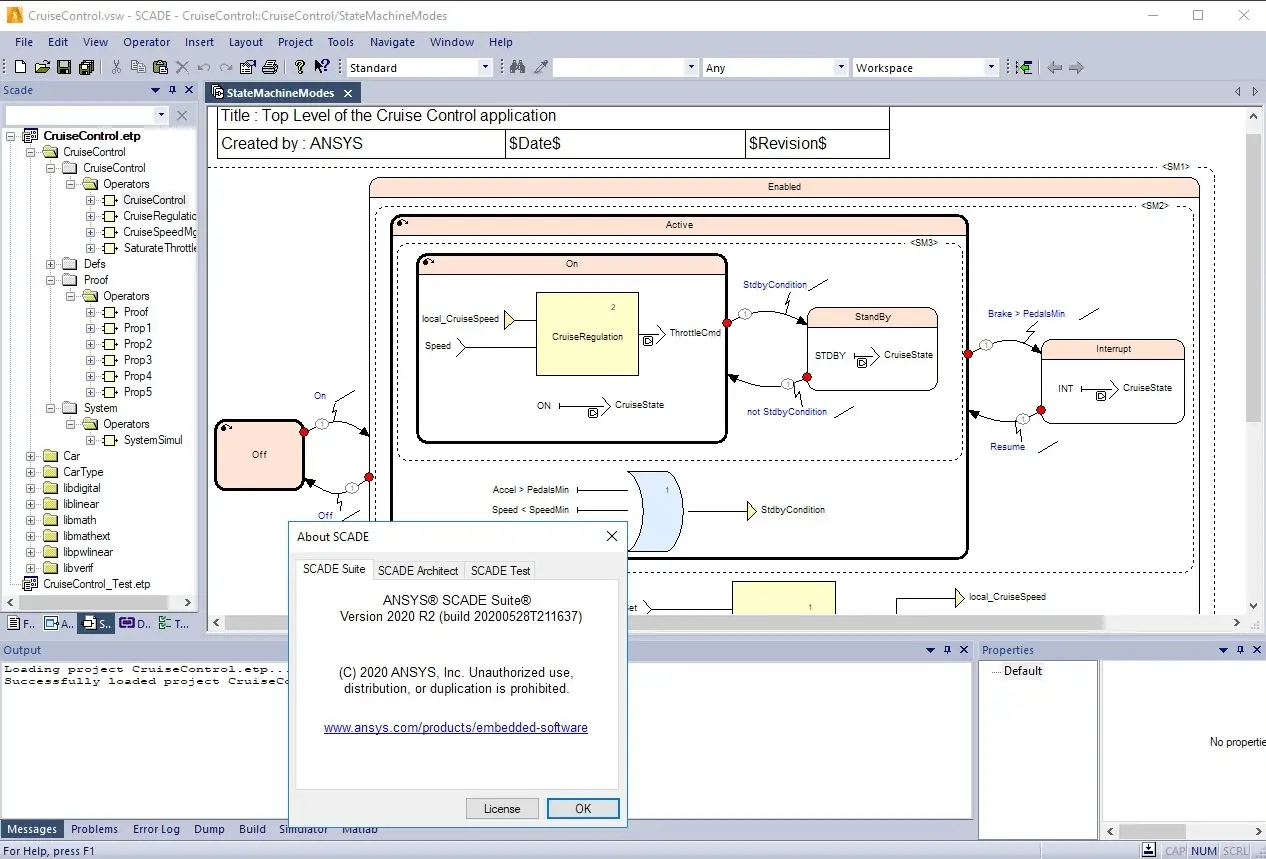Select SystemSimul in the tree

(x=153, y=440)
